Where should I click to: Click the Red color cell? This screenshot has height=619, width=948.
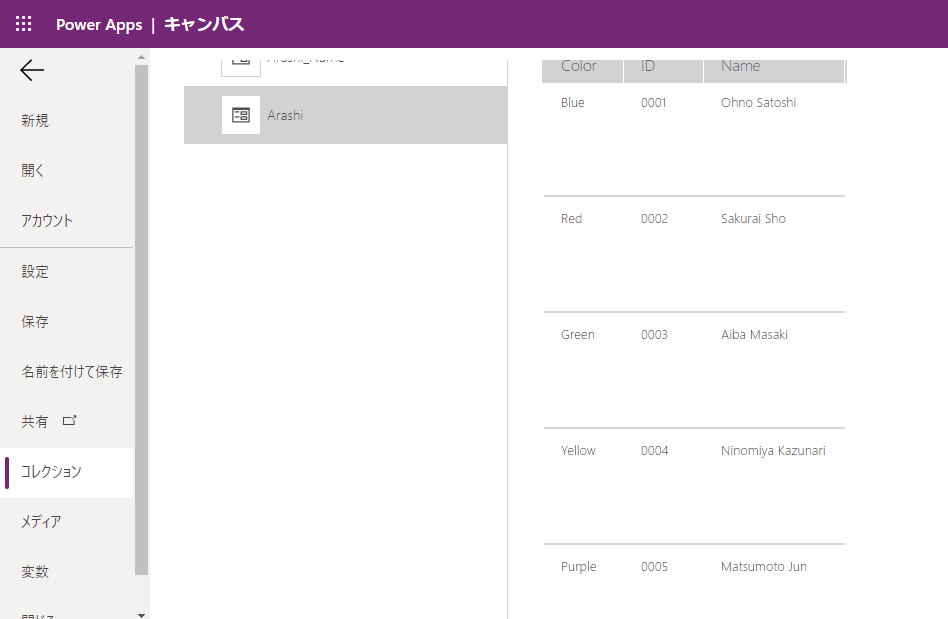[x=571, y=219]
